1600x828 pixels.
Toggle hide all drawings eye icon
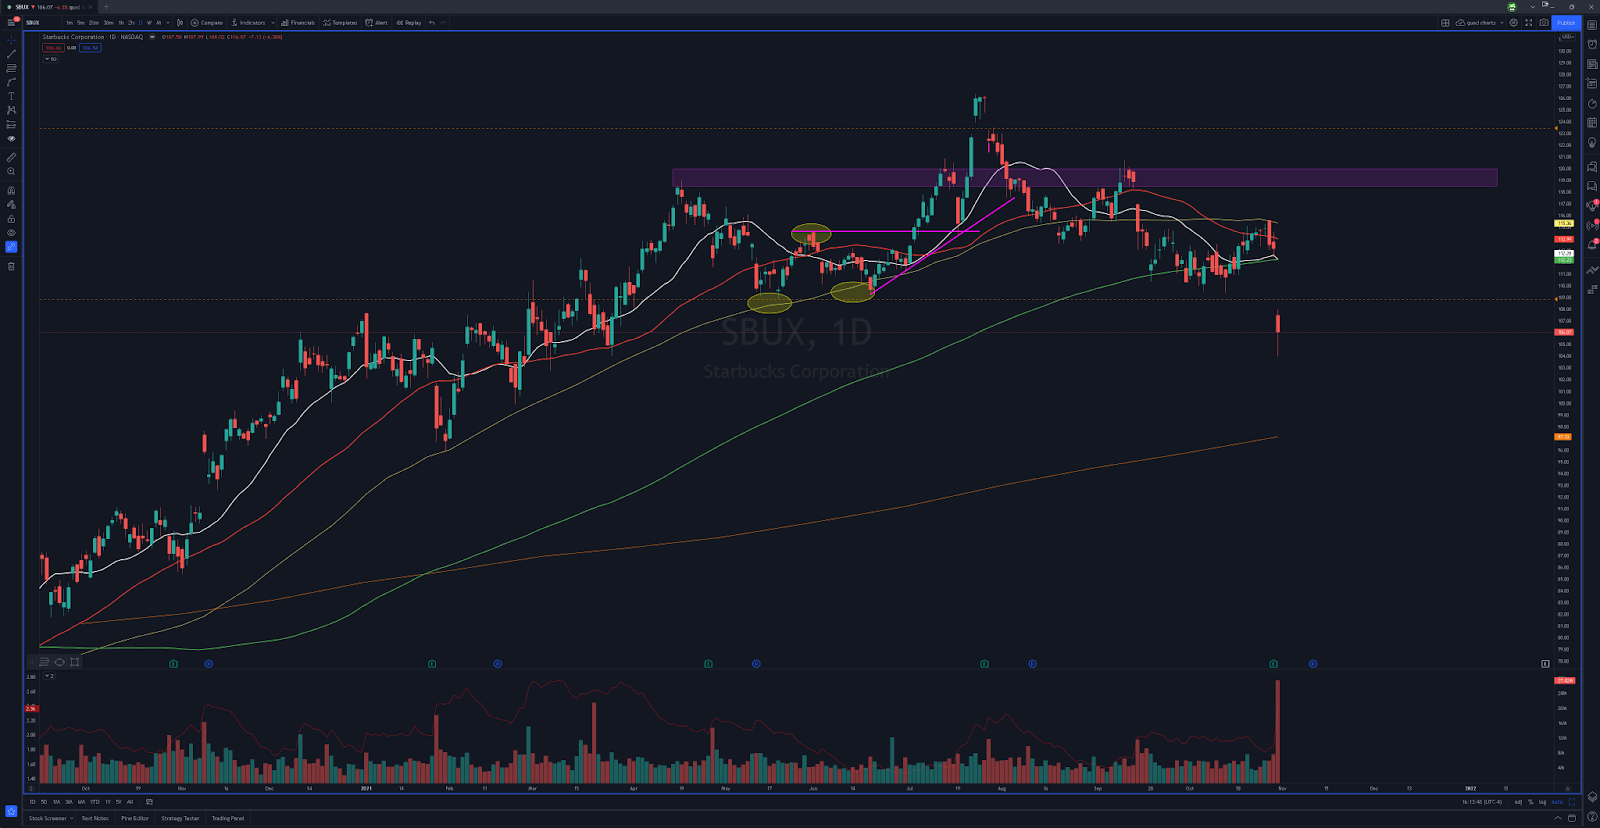[x=11, y=232]
